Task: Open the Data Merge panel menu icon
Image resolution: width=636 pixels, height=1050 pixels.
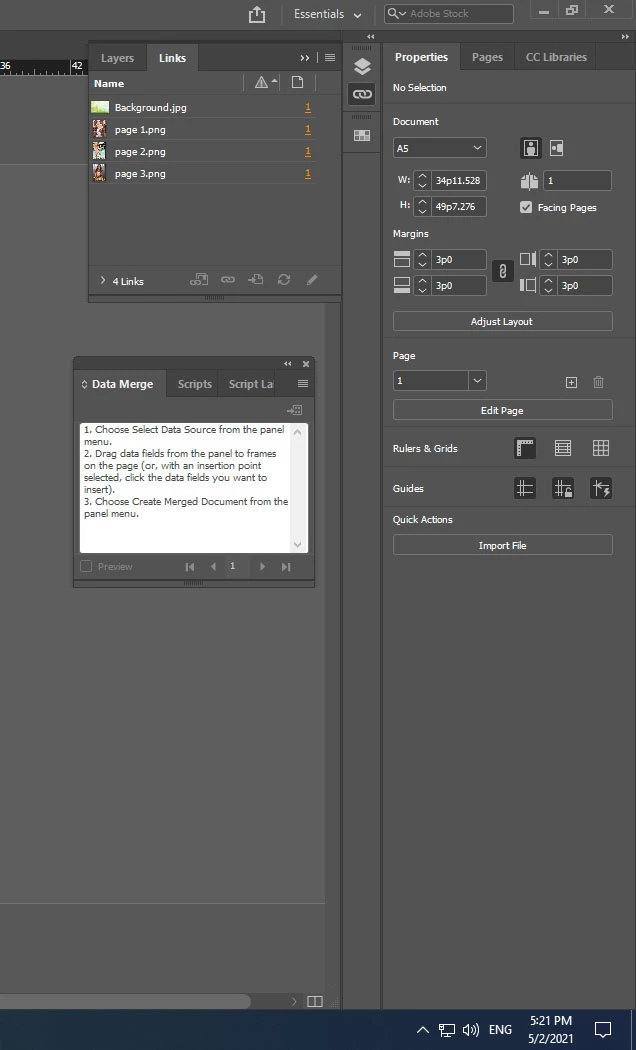Action: 303,384
